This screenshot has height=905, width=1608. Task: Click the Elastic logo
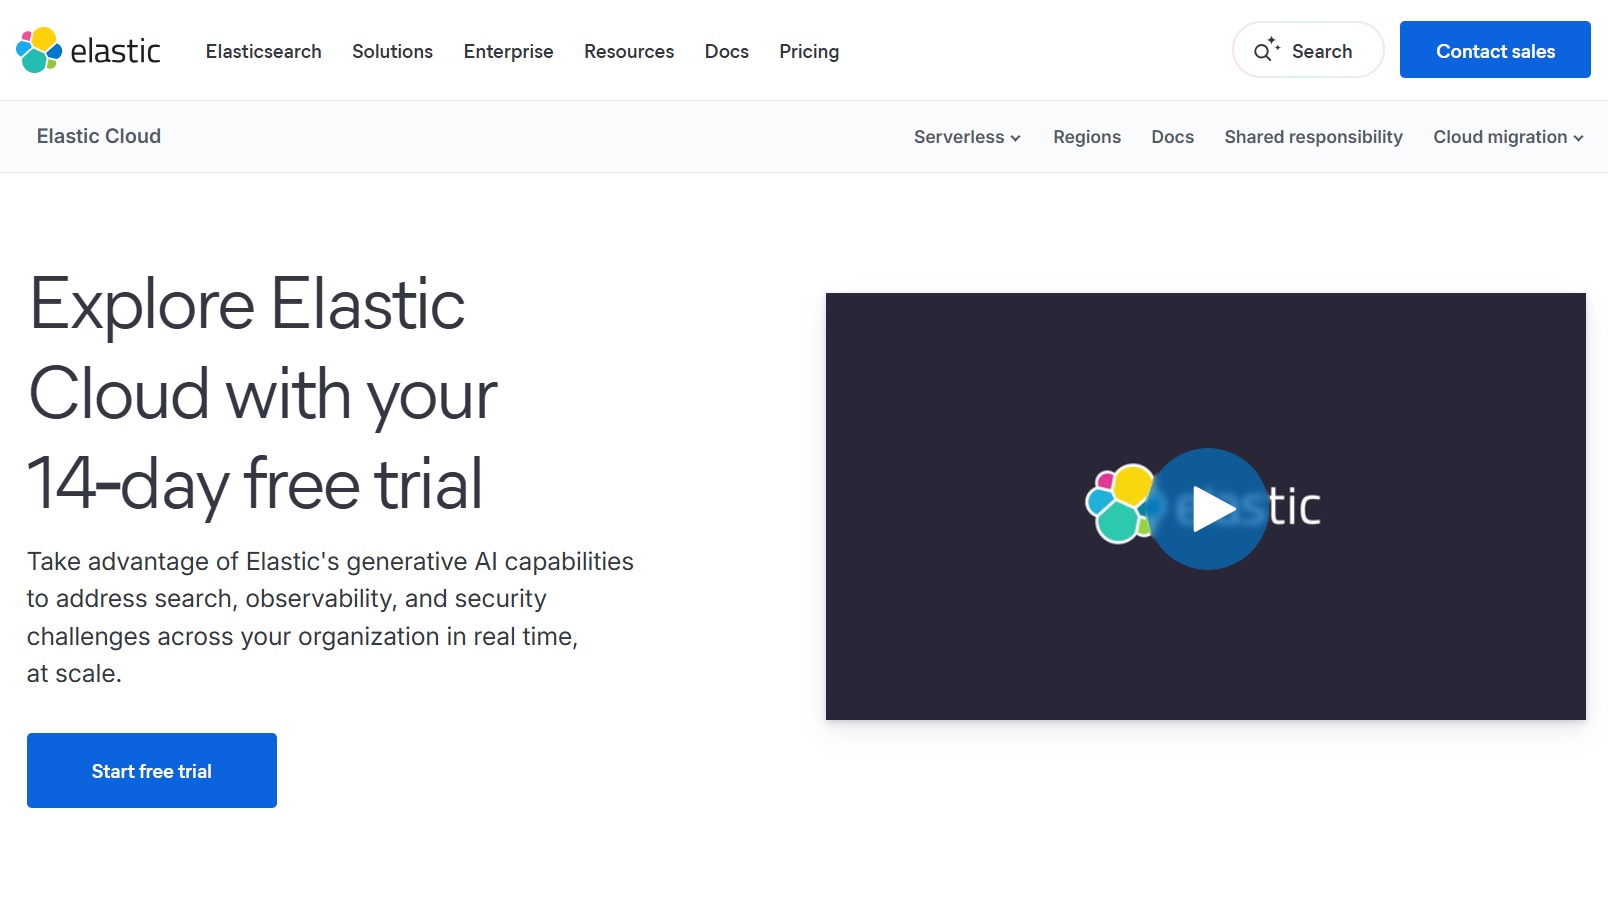pyautogui.click(x=87, y=50)
